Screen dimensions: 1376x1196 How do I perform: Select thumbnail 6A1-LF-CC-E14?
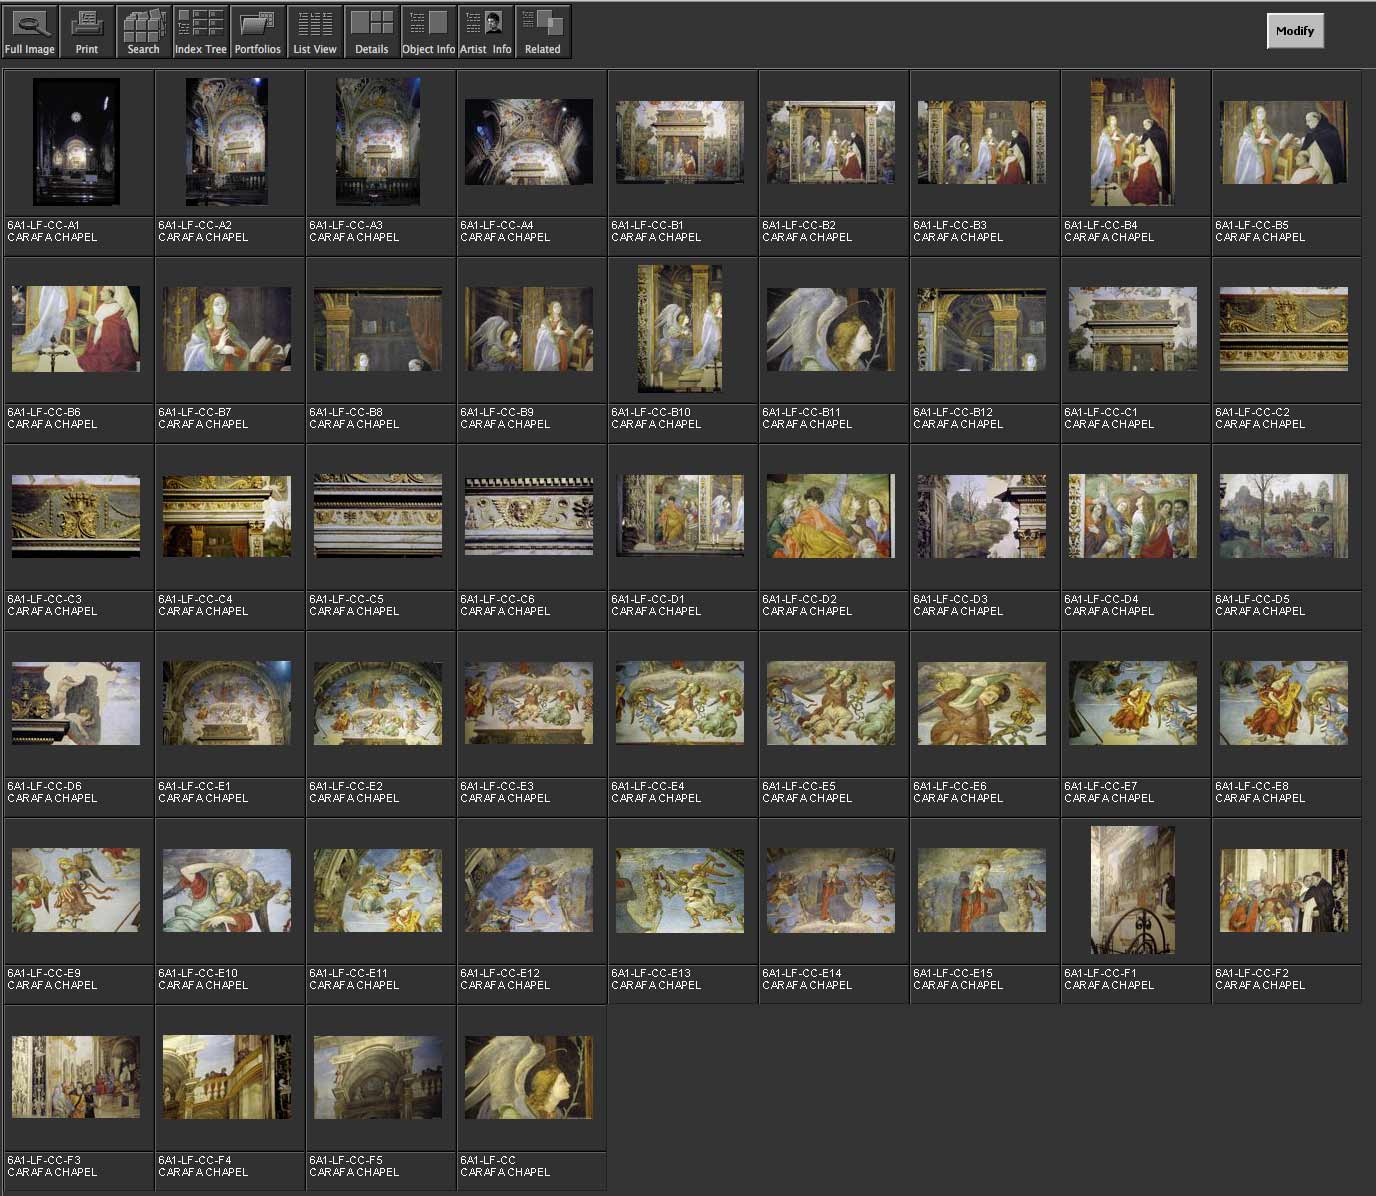point(831,890)
